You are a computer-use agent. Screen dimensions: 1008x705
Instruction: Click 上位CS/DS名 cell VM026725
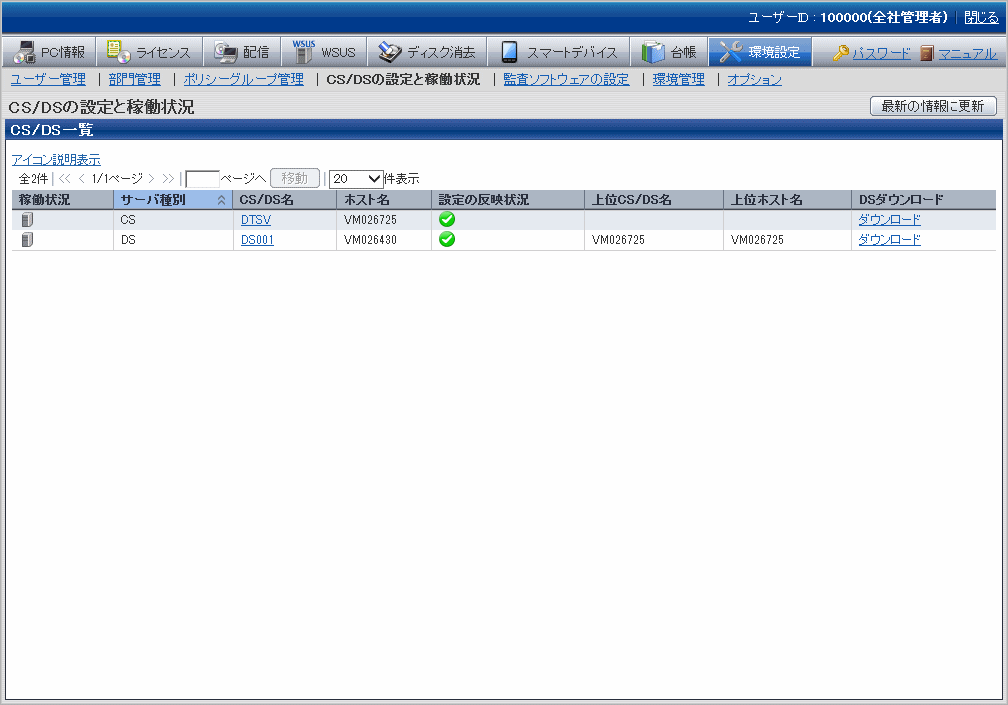tap(618, 240)
